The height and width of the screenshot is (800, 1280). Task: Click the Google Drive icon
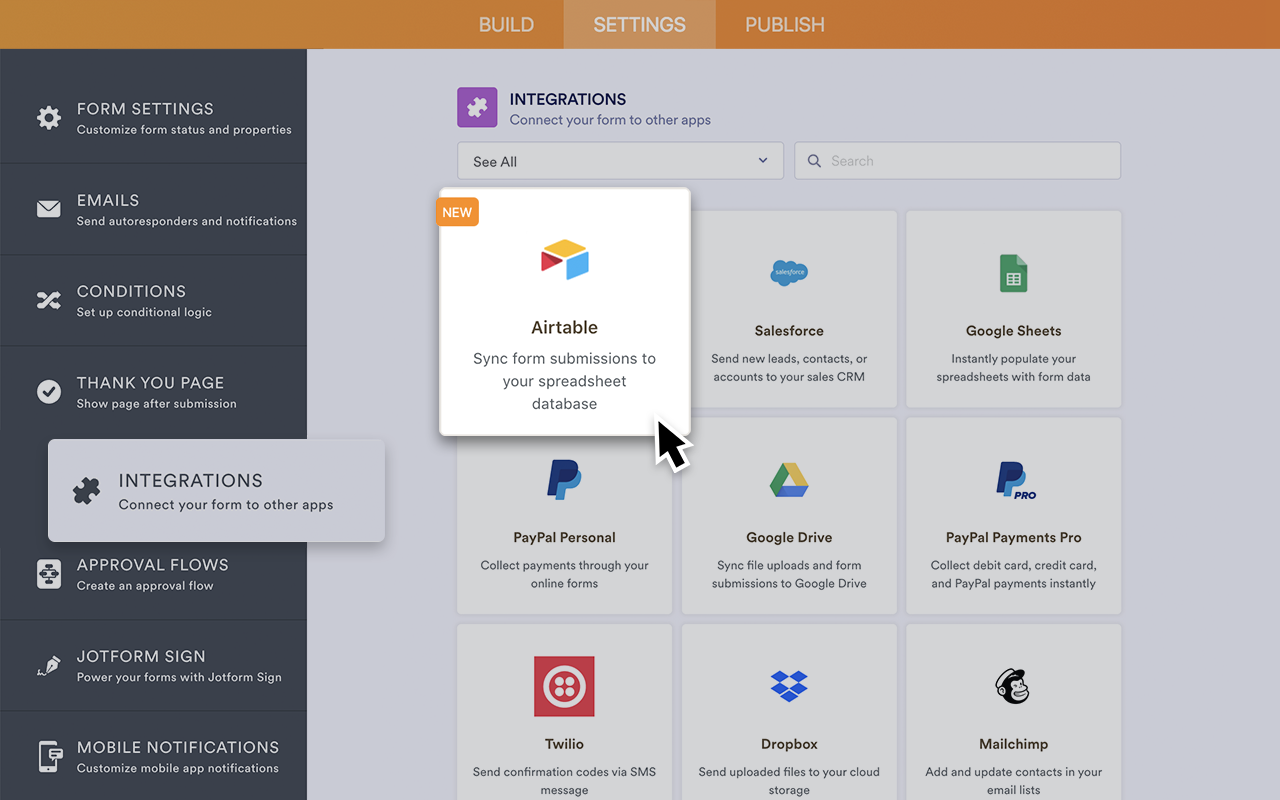789,479
